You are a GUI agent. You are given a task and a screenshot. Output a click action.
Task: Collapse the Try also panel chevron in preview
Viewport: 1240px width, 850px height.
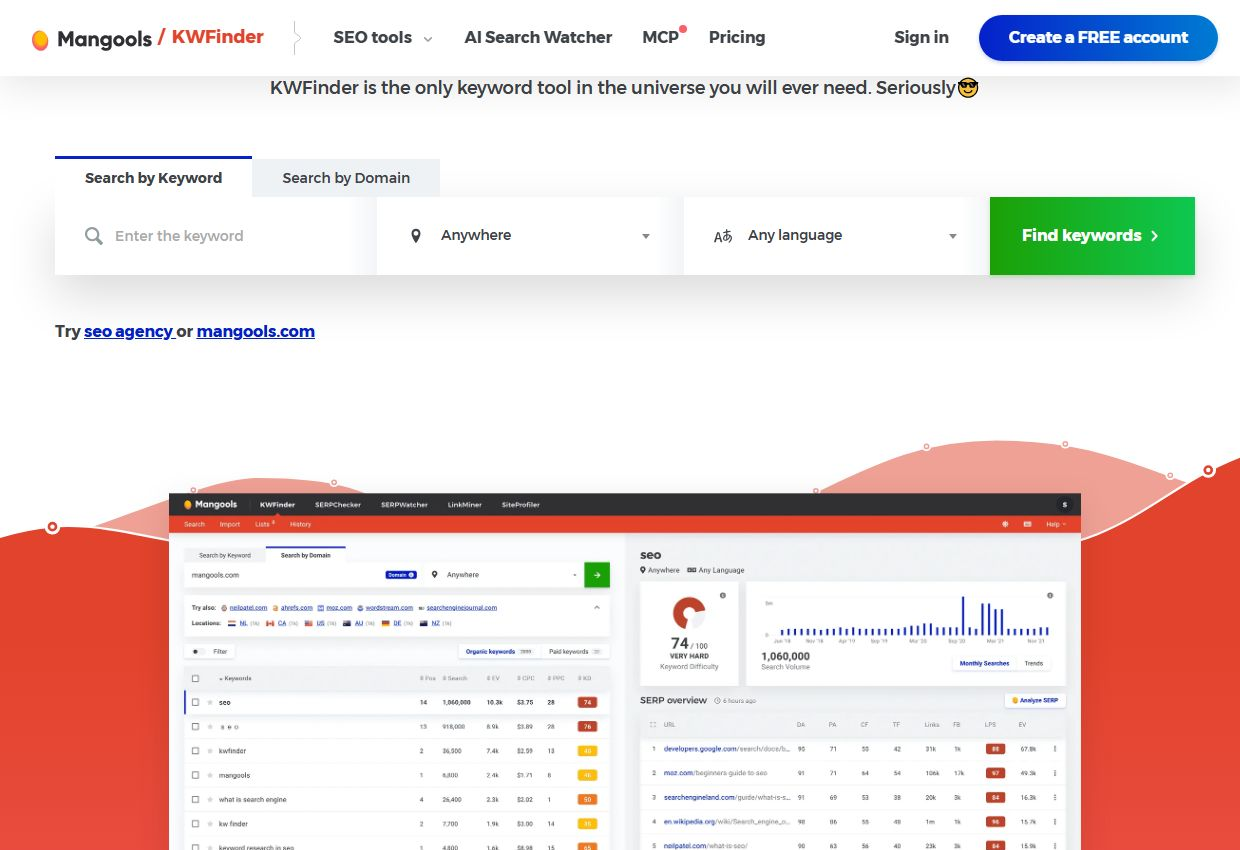[597, 607]
